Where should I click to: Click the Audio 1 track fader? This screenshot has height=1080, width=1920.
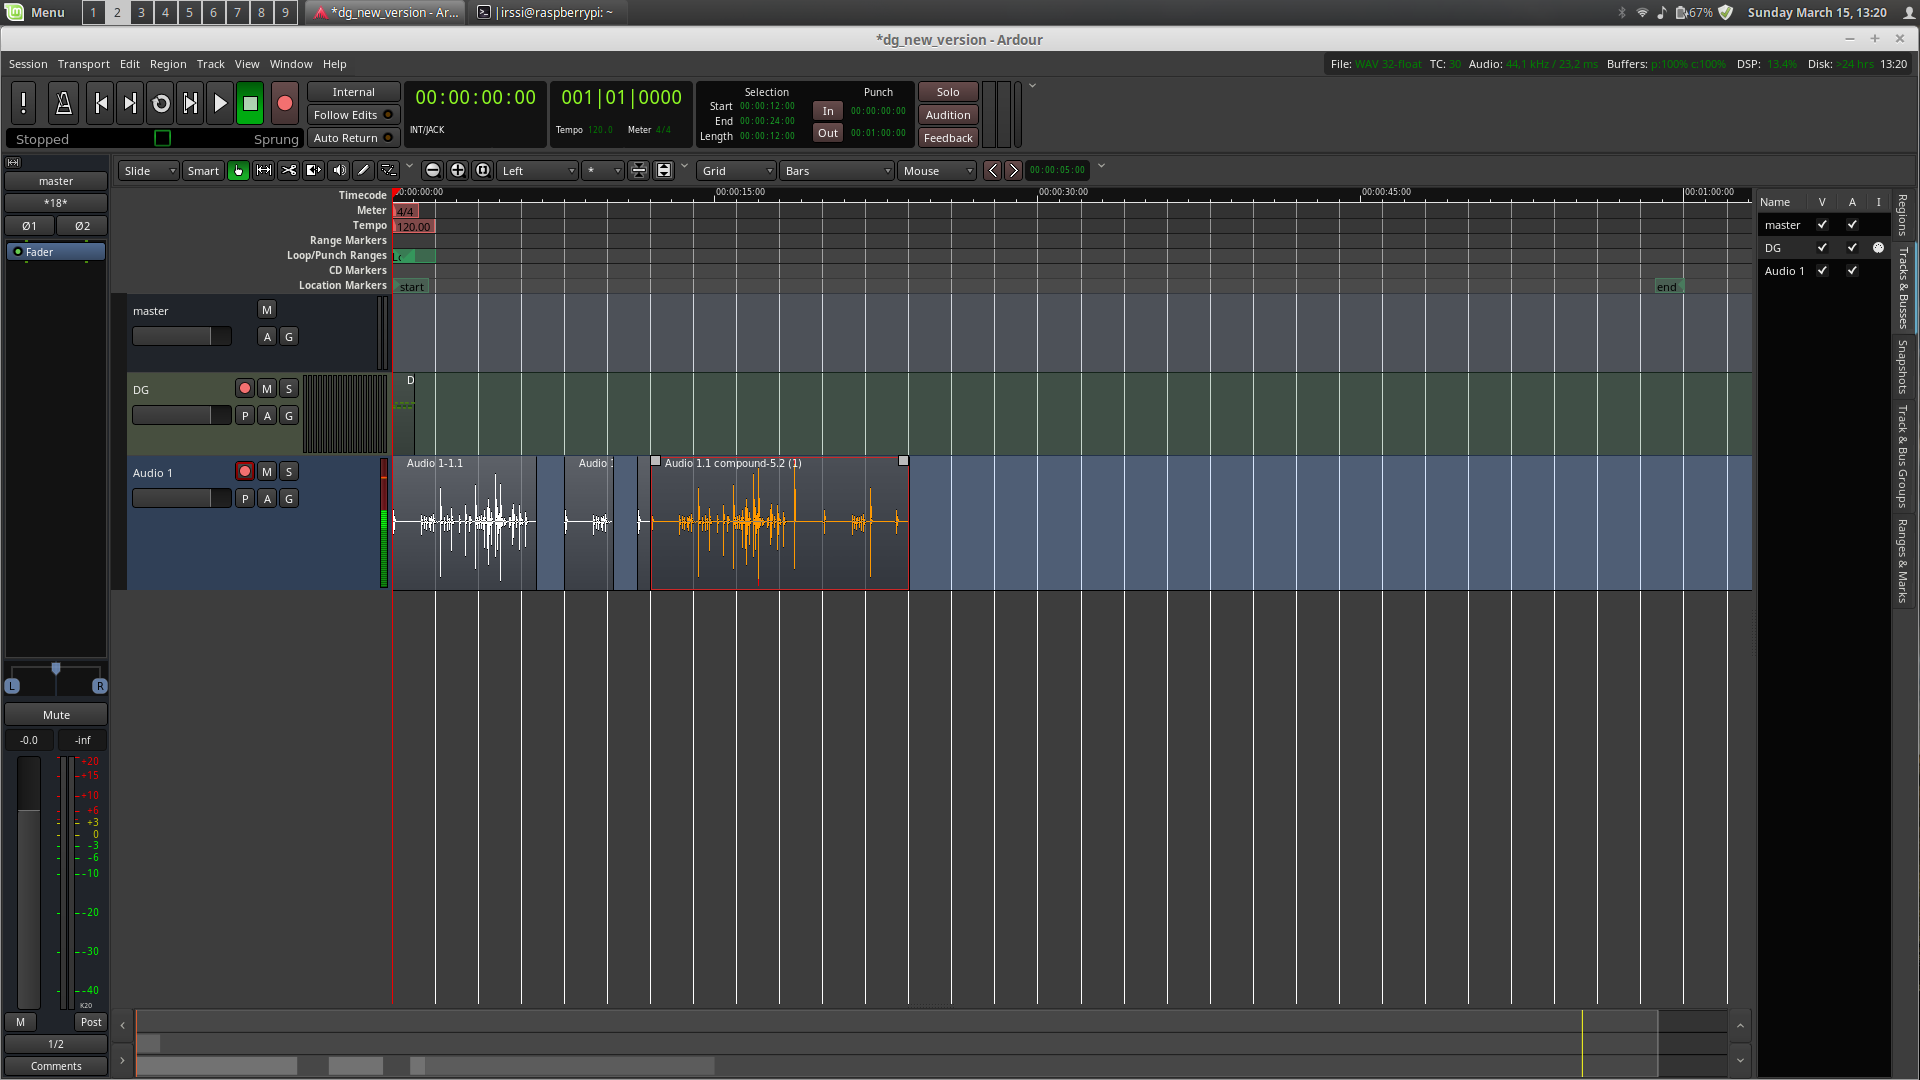pos(181,499)
